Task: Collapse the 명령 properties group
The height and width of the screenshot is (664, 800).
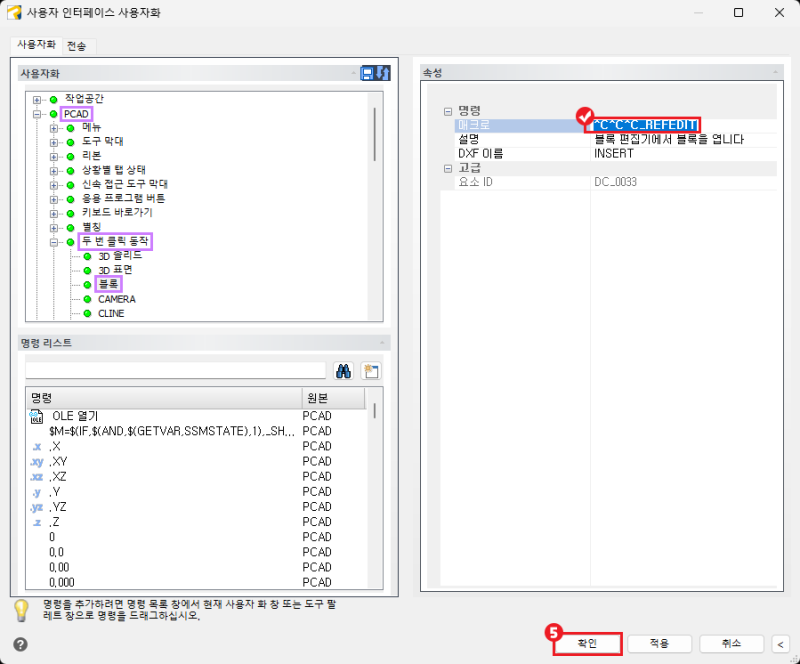Action: (x=447, y=111)
